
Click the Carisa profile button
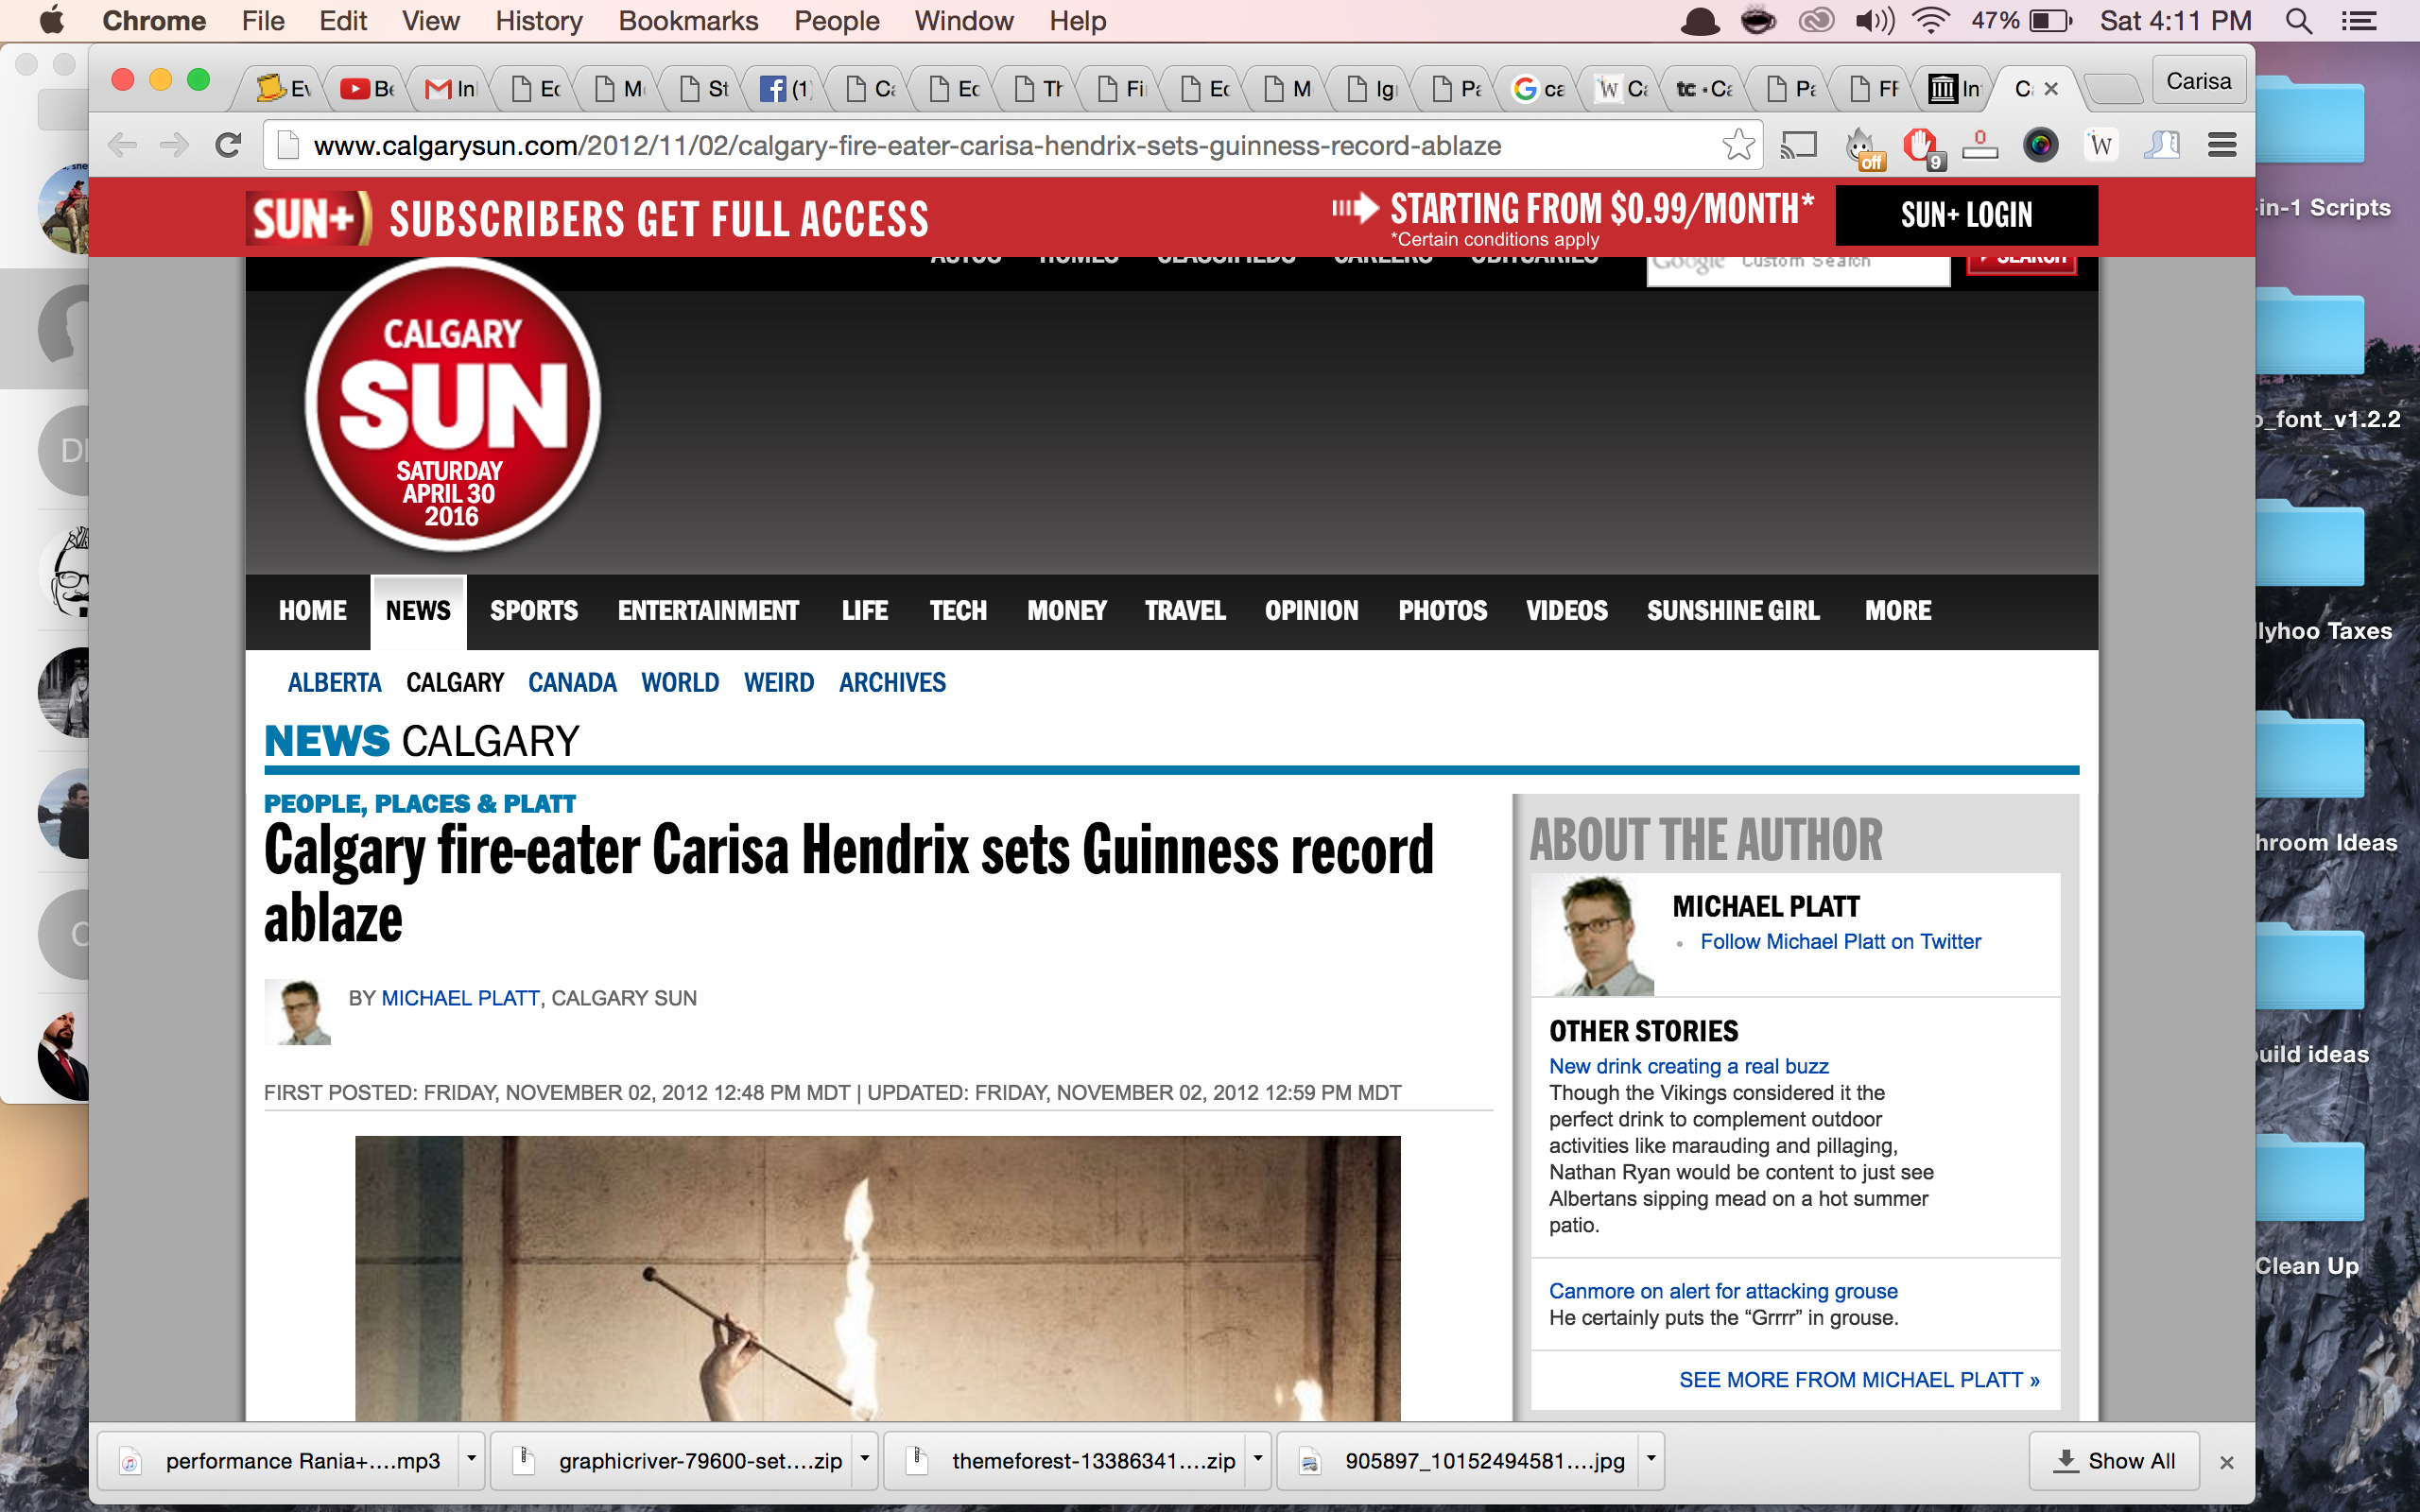2198,81
